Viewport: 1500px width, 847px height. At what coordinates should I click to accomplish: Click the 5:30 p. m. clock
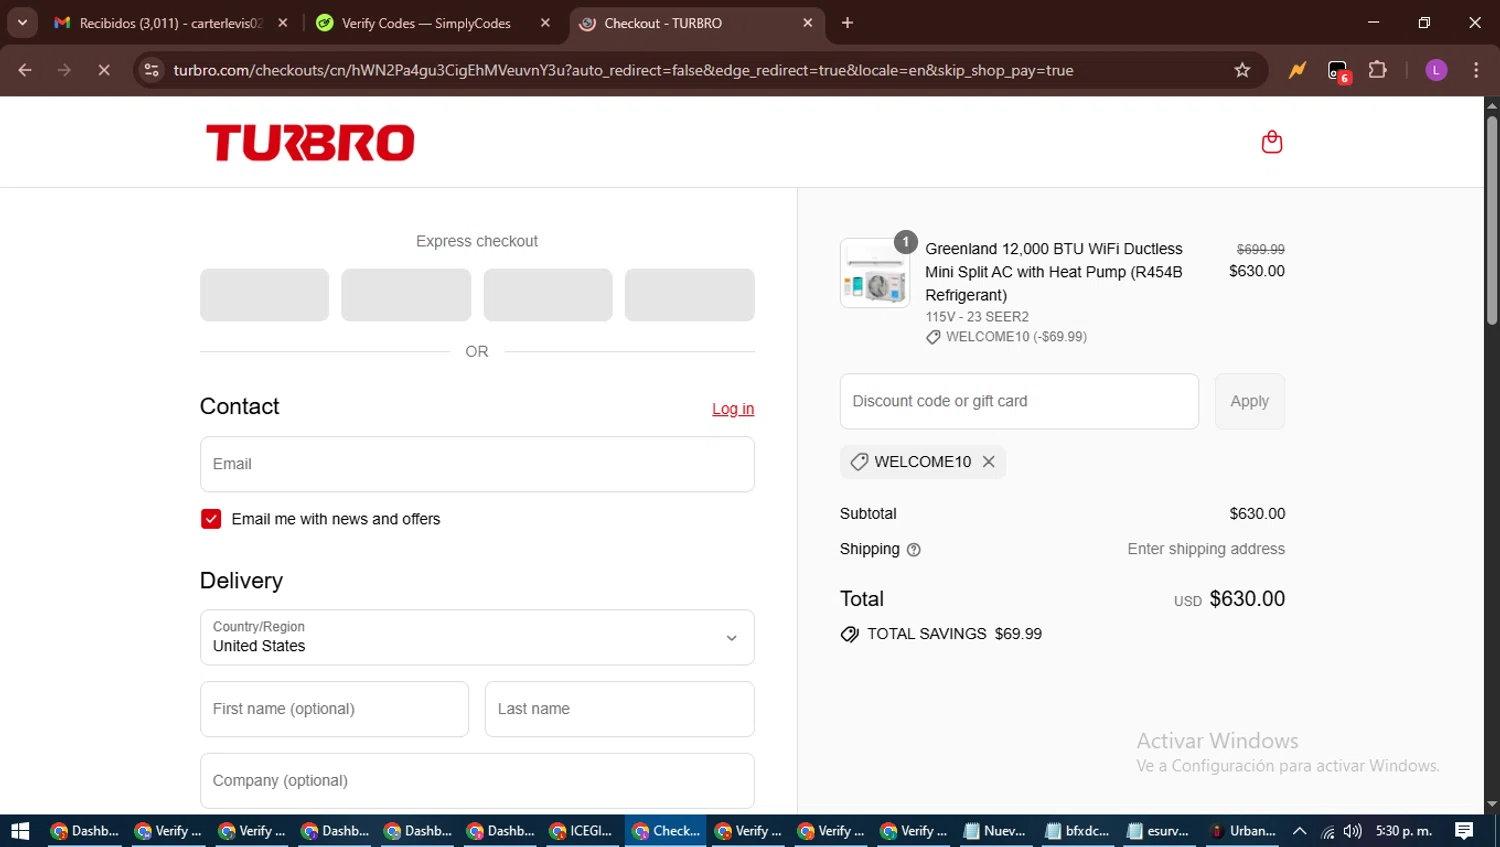click(1404, 831)
